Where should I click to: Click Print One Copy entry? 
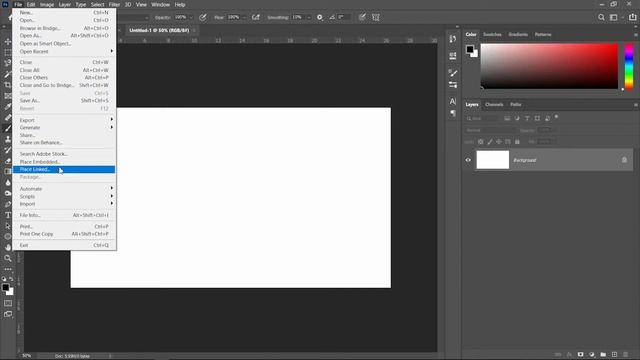click(x=64, y=234)
